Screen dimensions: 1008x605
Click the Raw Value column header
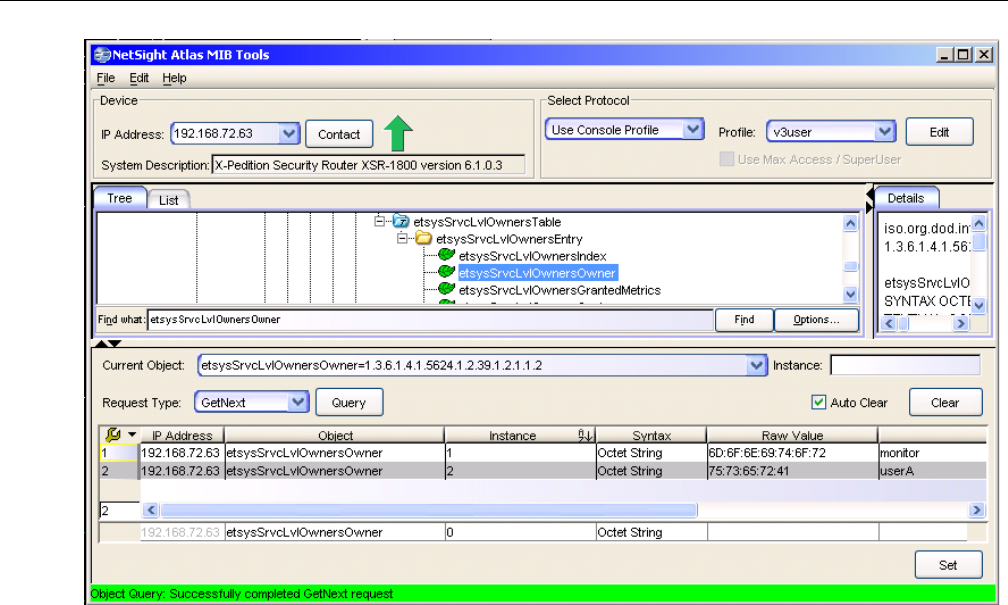tap(792, 435)
